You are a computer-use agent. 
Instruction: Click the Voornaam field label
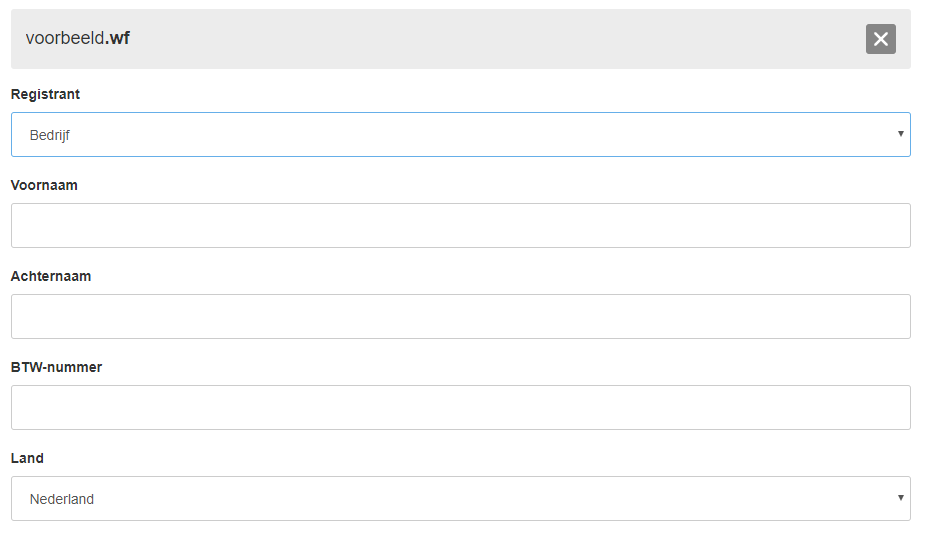pos(44,185)
